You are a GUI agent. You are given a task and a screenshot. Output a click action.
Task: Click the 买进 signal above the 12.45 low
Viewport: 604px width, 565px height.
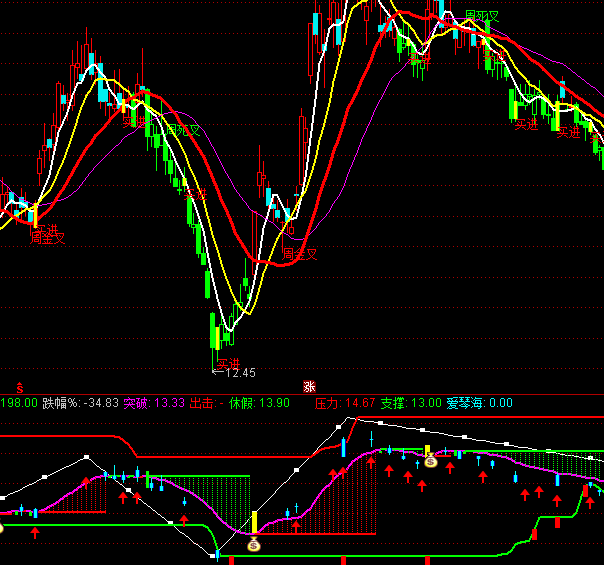pos(229,362)
